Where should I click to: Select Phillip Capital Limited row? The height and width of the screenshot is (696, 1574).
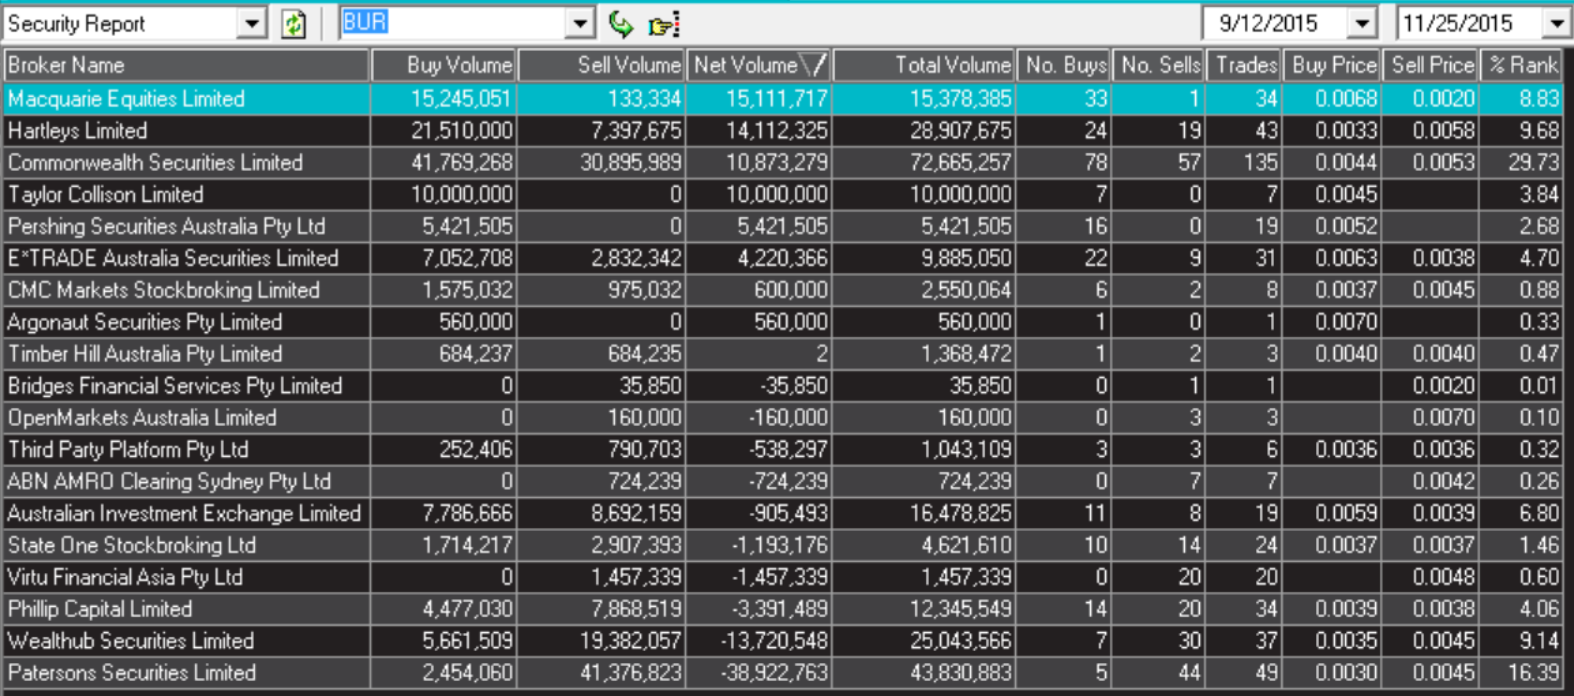click(782, 609)
